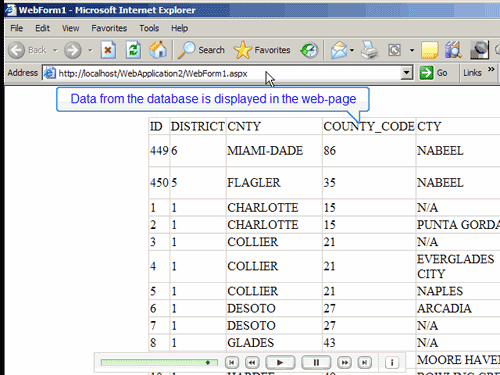Open the File menu
Viewport: 500px width, 375px height.
(17, 28)
